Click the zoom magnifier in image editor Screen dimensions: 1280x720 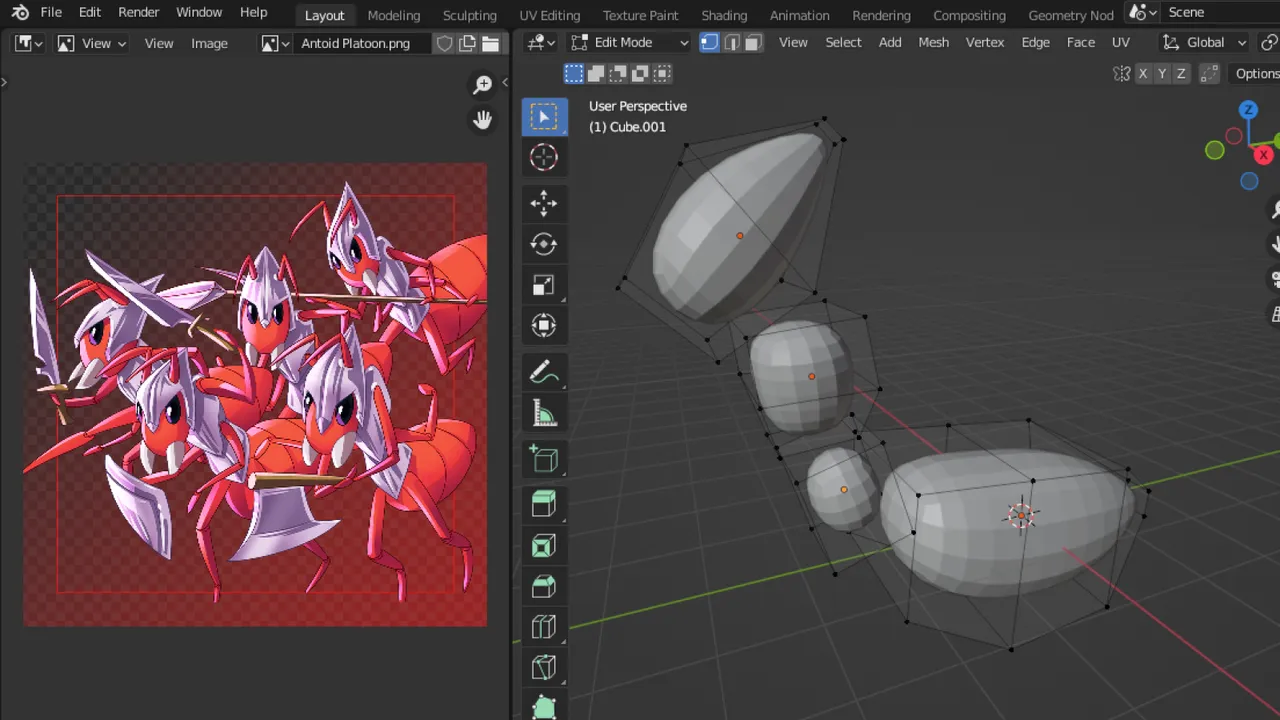483,85
